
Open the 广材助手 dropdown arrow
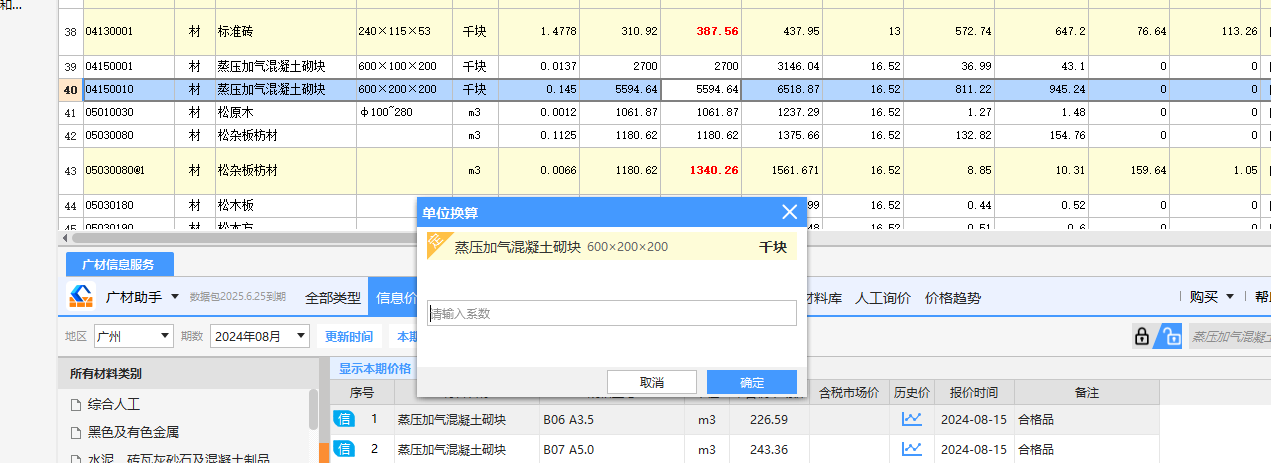175,297
